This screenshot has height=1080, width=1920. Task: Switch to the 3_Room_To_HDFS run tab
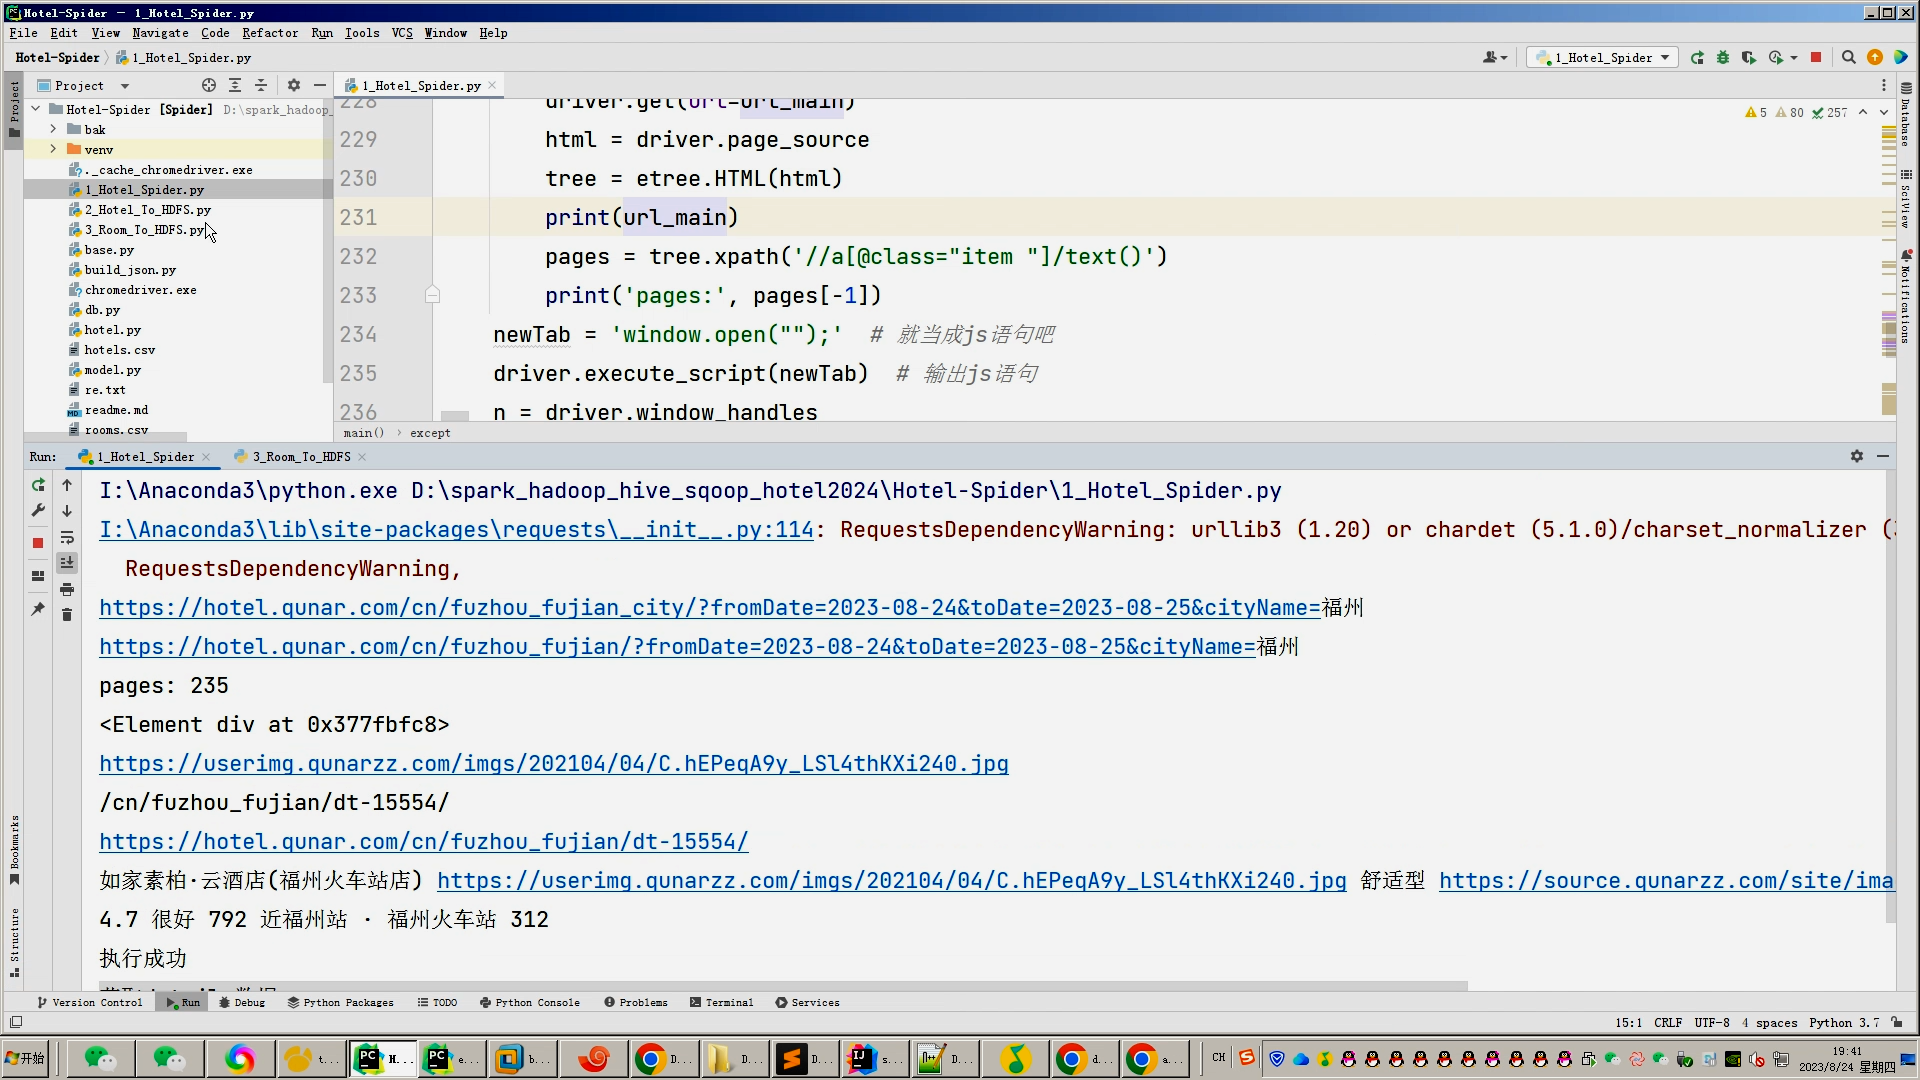coord(300,457)
